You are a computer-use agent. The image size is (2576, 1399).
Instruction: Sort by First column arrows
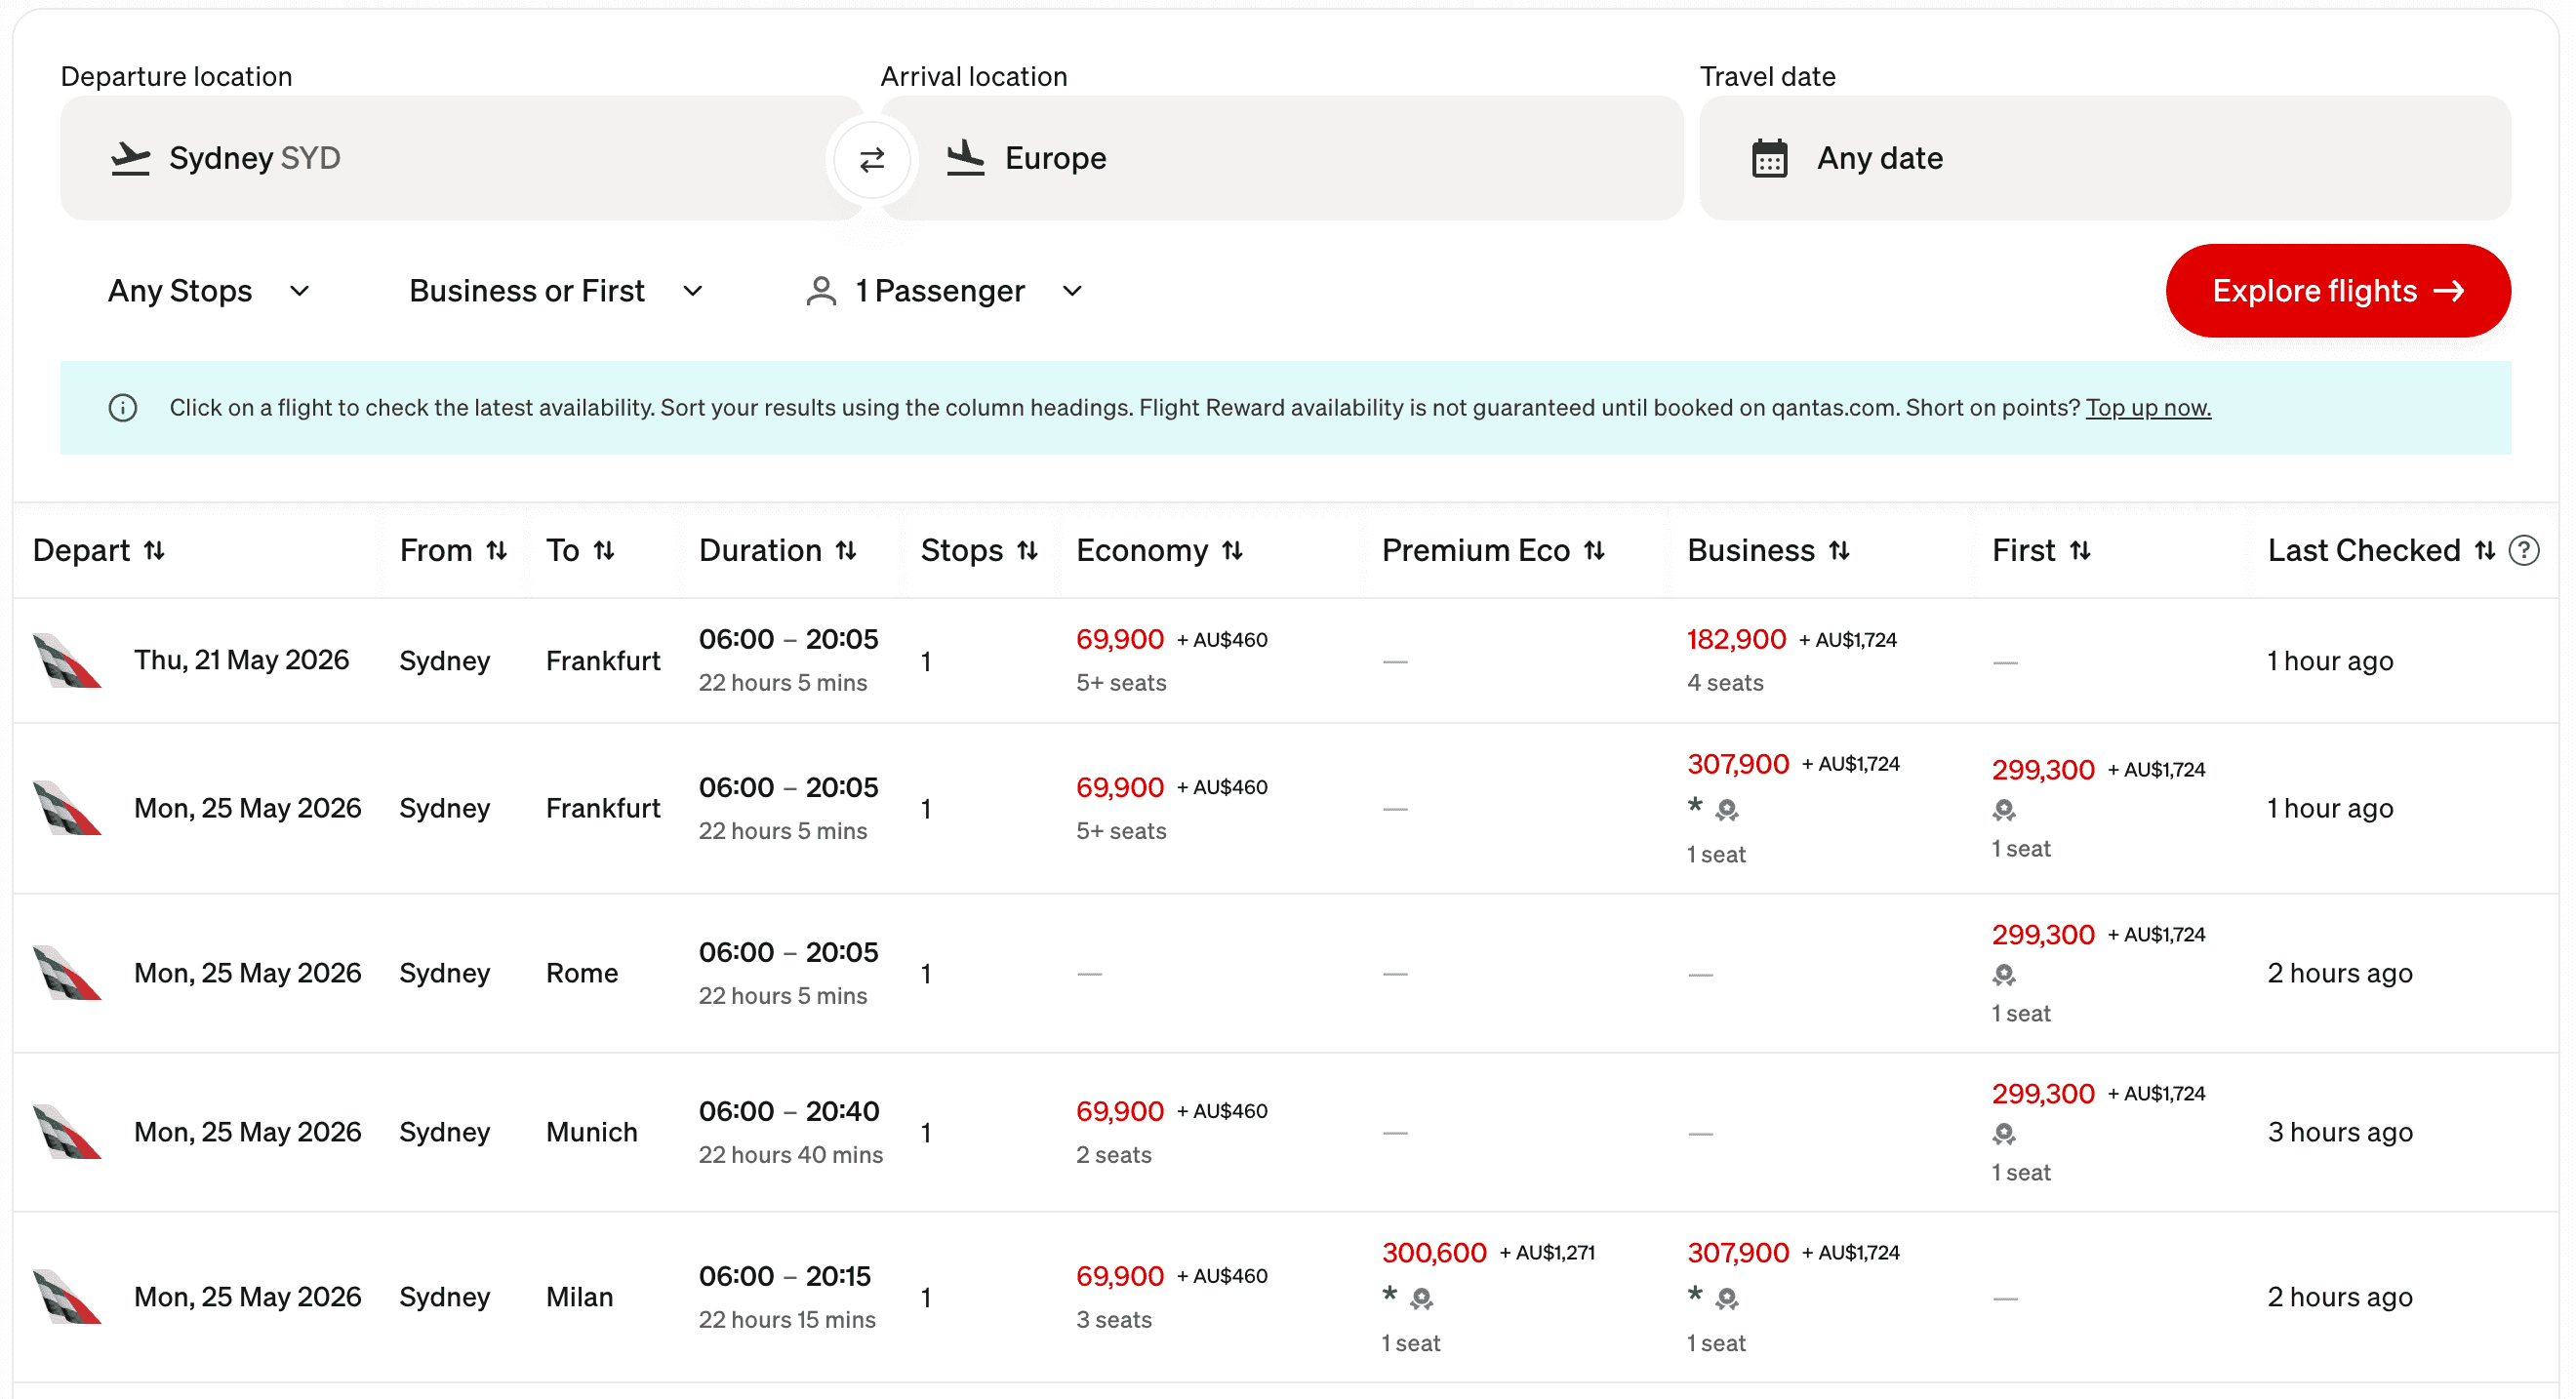tap(2079, 550)
